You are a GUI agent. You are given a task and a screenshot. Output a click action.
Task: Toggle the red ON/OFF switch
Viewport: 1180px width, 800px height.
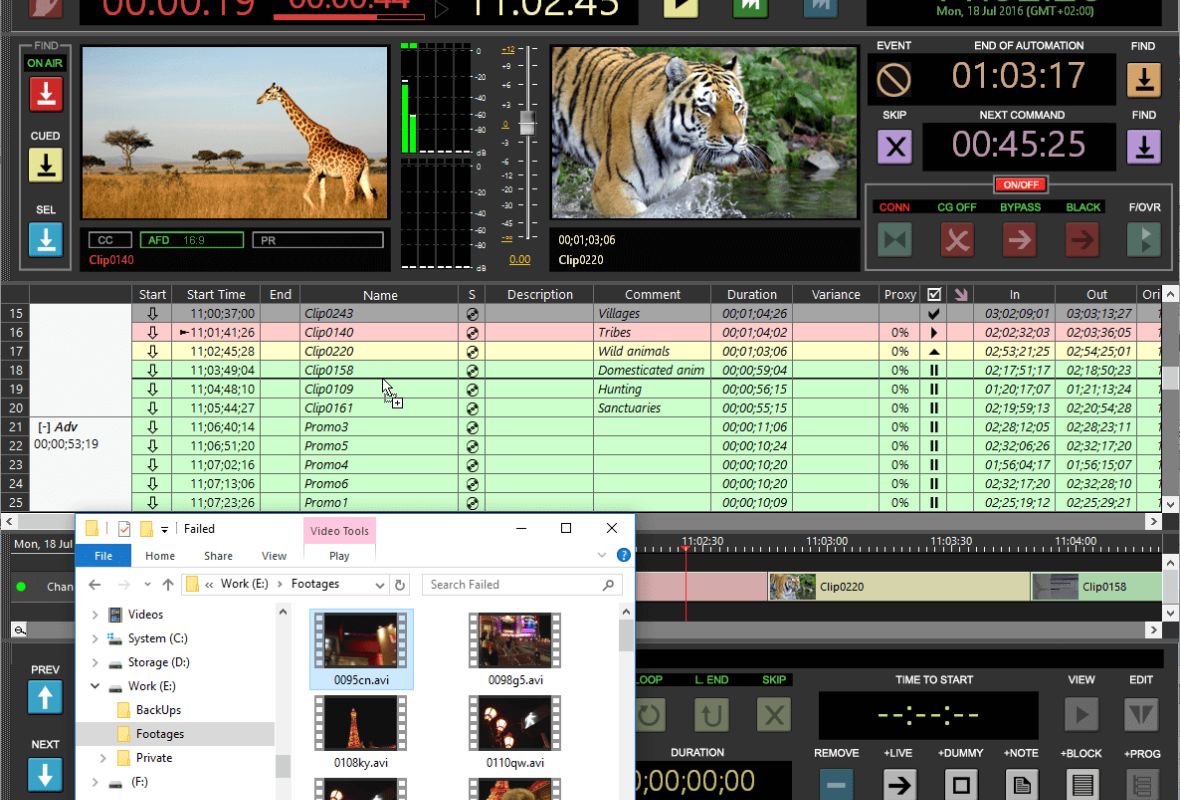pos(1020,185)
